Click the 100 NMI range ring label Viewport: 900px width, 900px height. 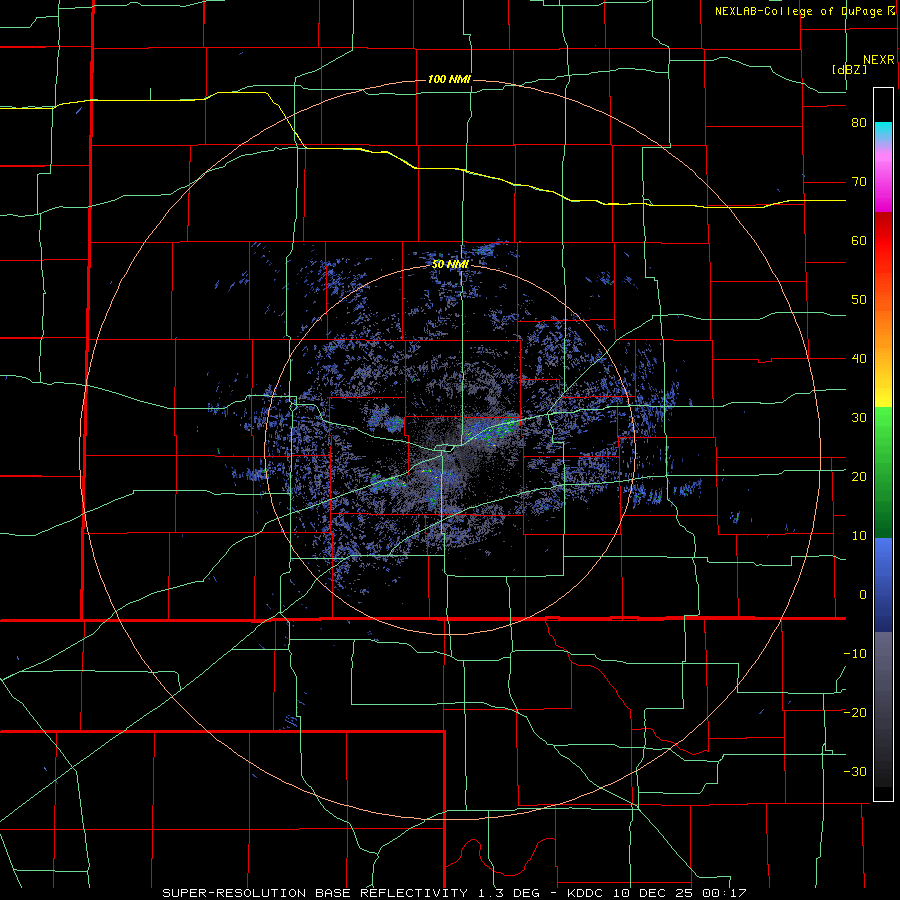[449, 79]
